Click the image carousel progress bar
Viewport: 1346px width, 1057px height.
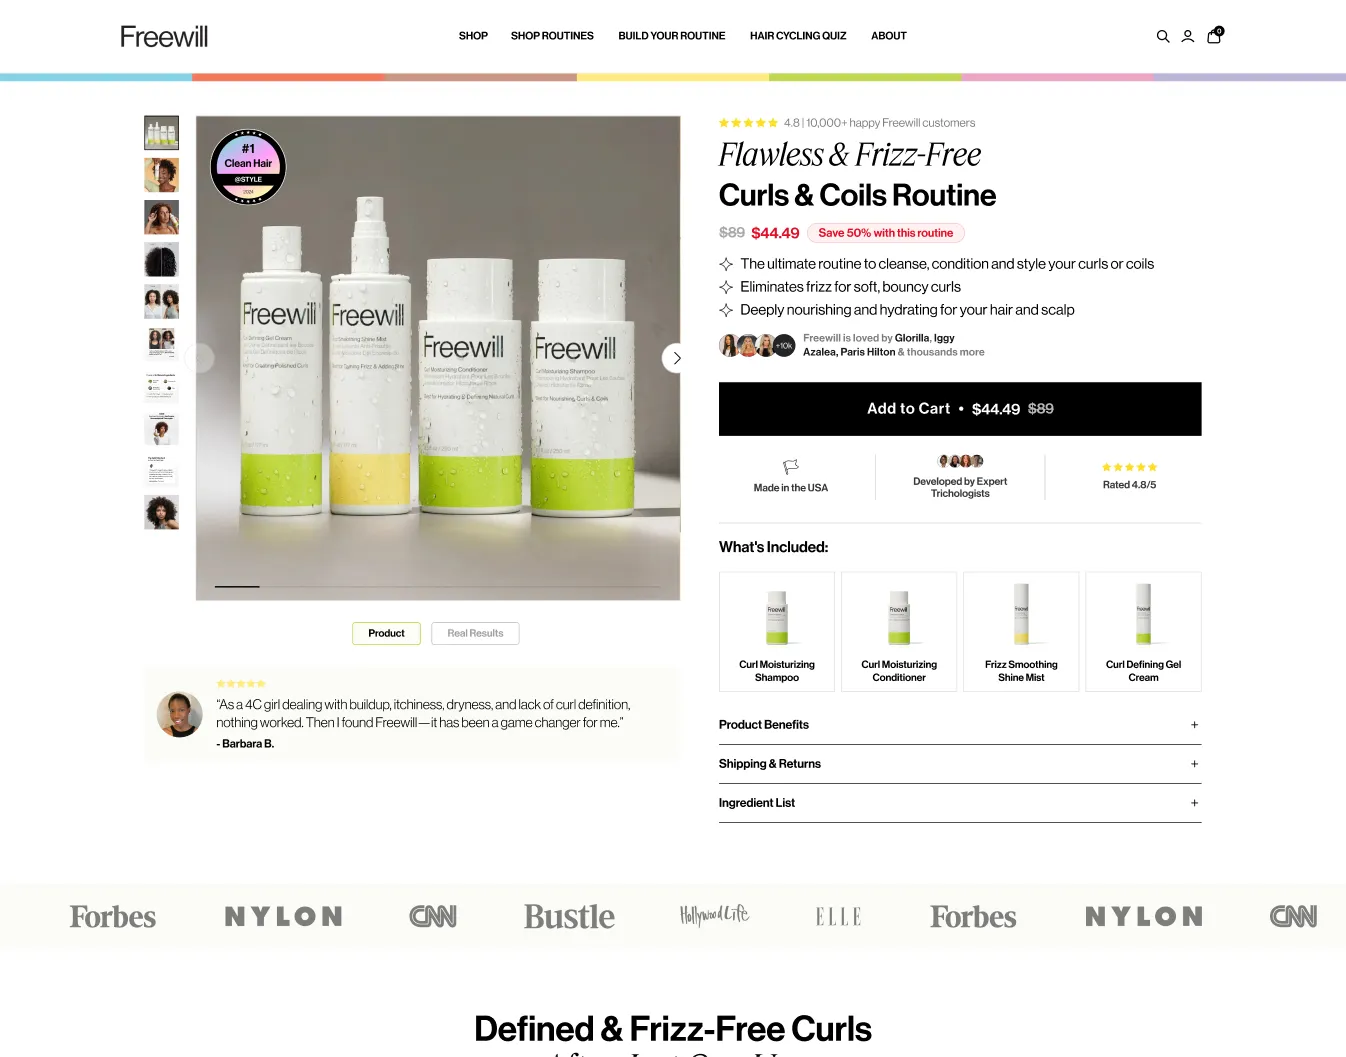click(x=438, y=586)
